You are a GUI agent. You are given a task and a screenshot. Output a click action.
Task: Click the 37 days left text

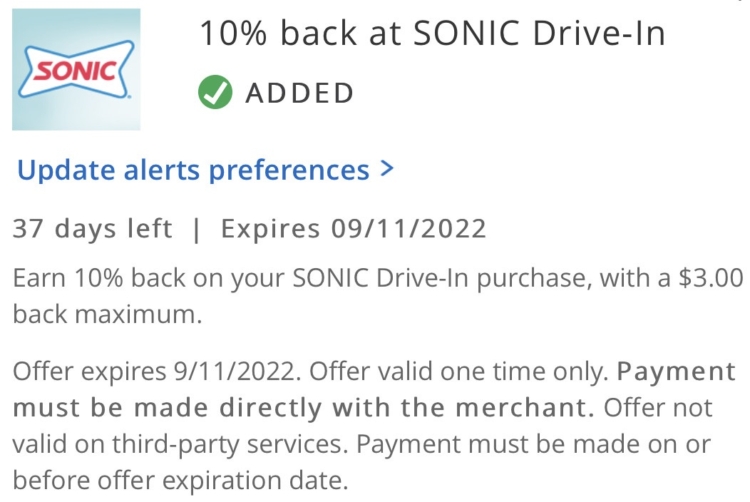click(92, 229)
